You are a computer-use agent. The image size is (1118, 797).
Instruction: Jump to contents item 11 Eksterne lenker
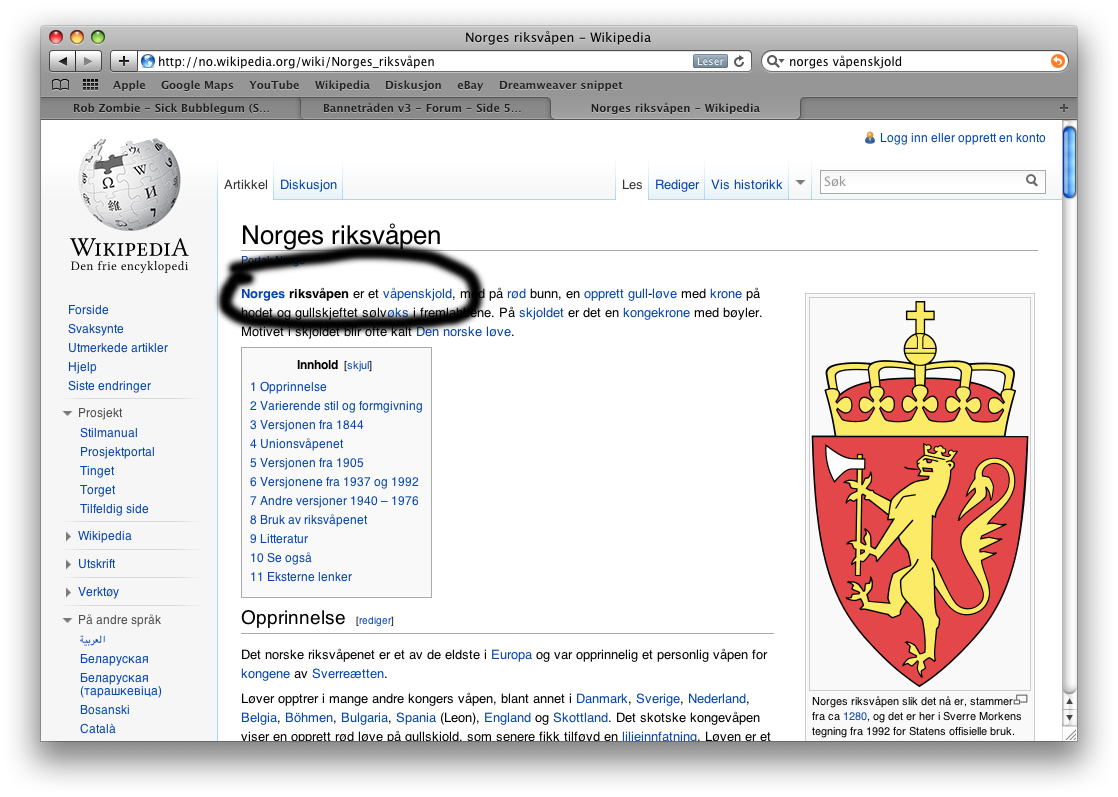pyautogui.click(x=301, y=577)
